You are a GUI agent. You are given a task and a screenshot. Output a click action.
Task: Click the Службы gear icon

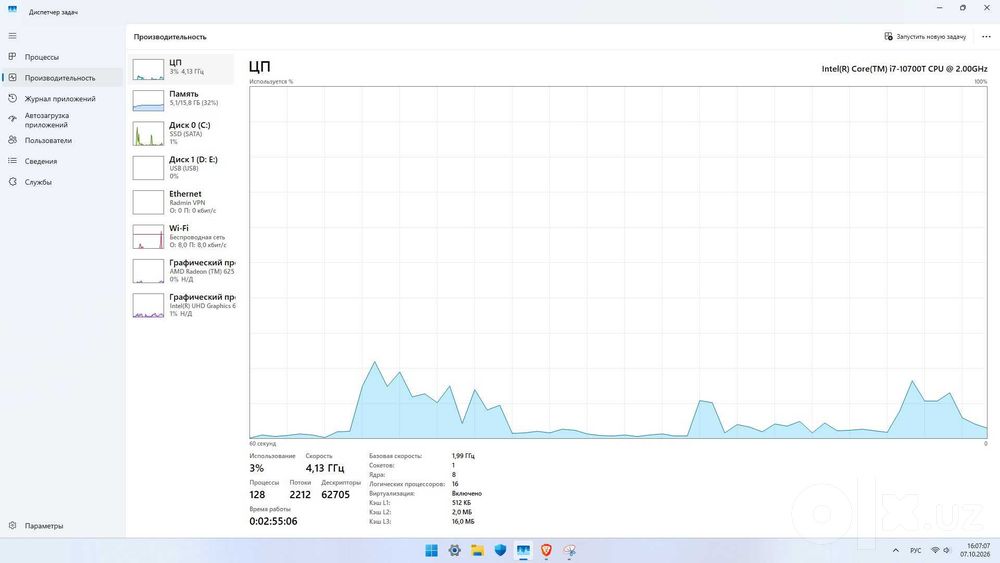point(12,182)
